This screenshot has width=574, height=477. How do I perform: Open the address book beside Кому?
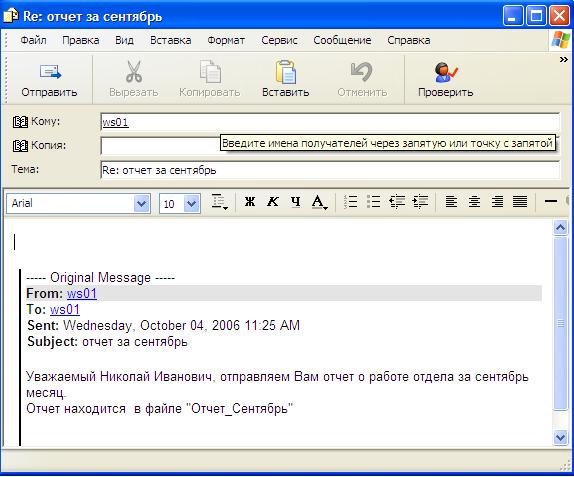tap(20, 122)
